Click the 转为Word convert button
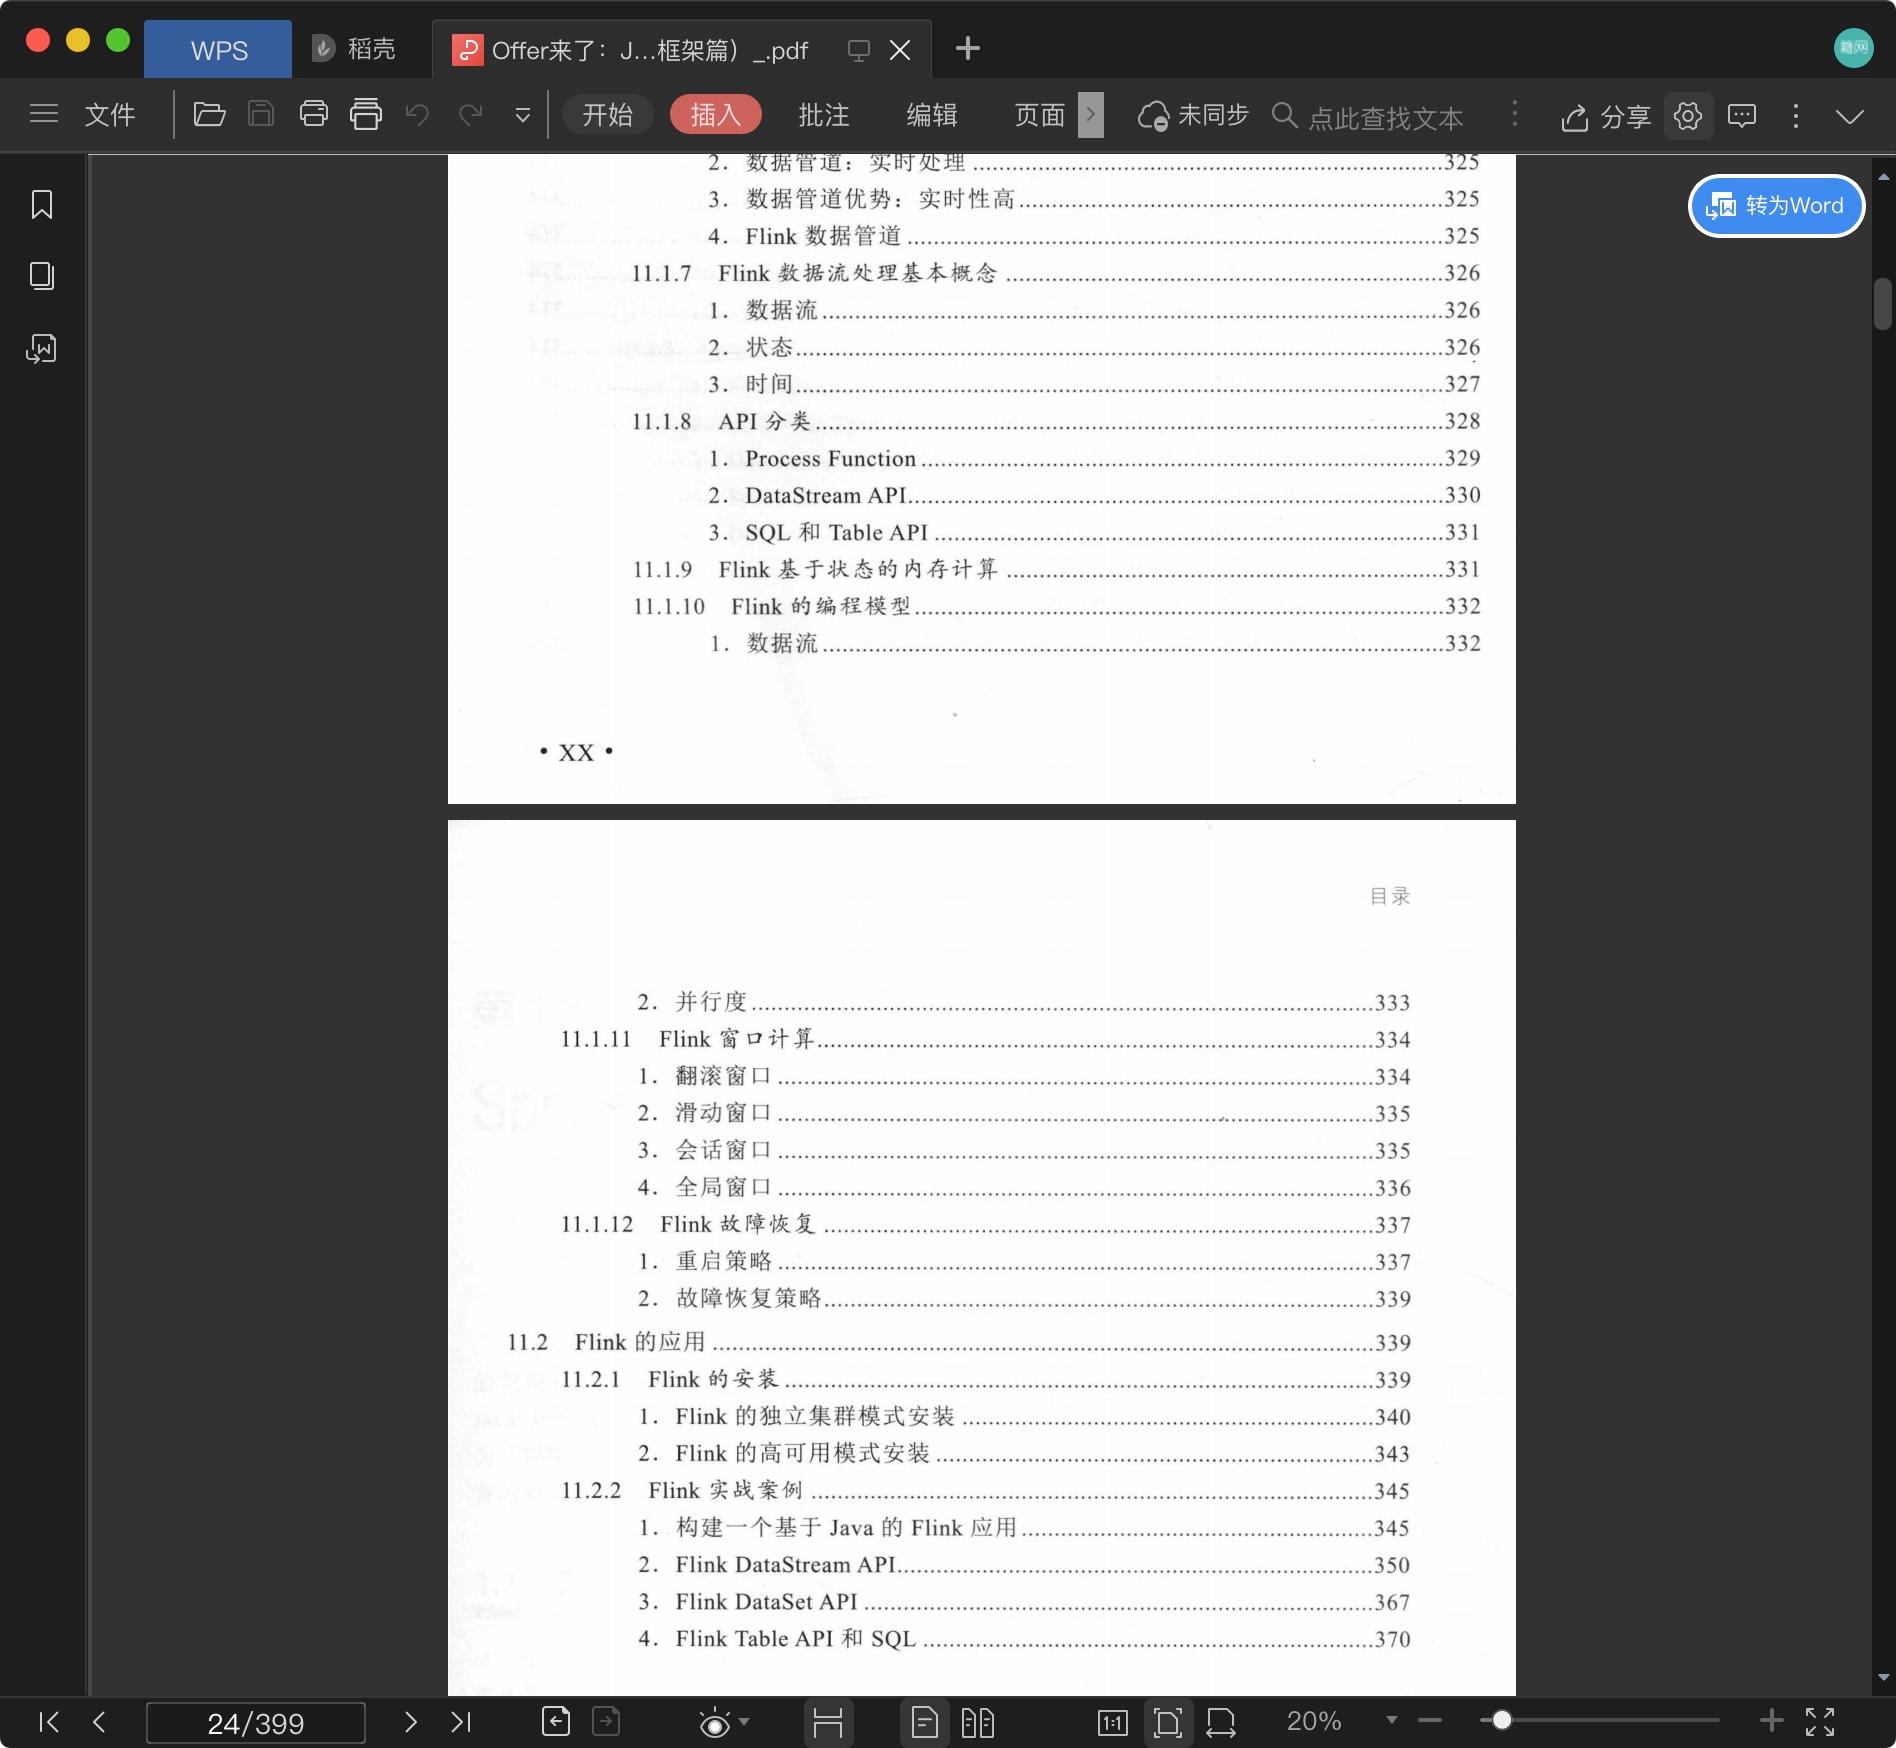1896x1748 pixels. click(x=1777, y=206)
